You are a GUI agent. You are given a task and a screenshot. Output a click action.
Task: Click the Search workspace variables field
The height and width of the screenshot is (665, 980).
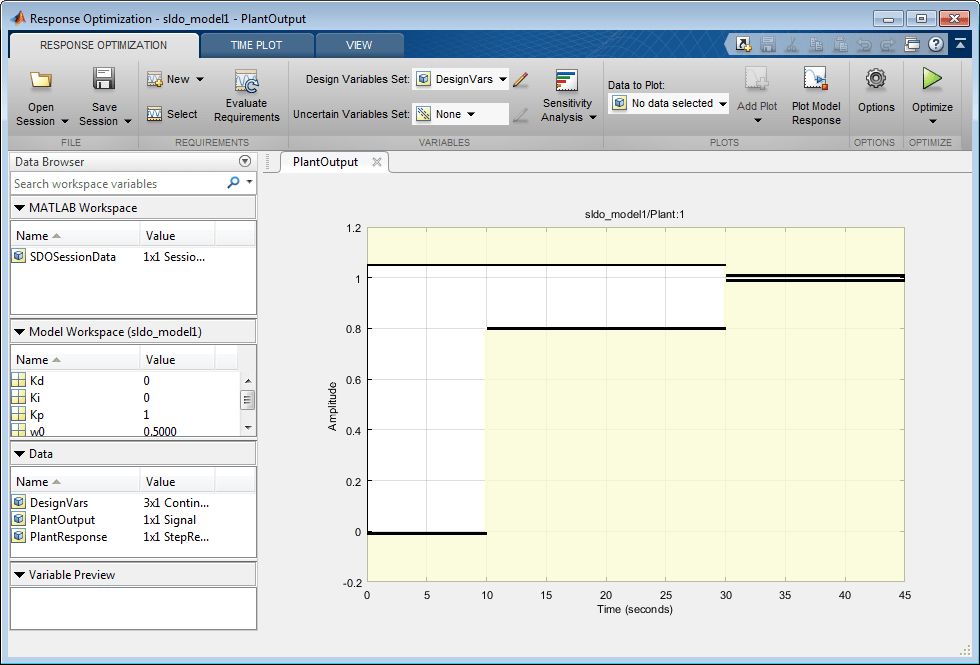pyautogui.click(x=117, y=184)
